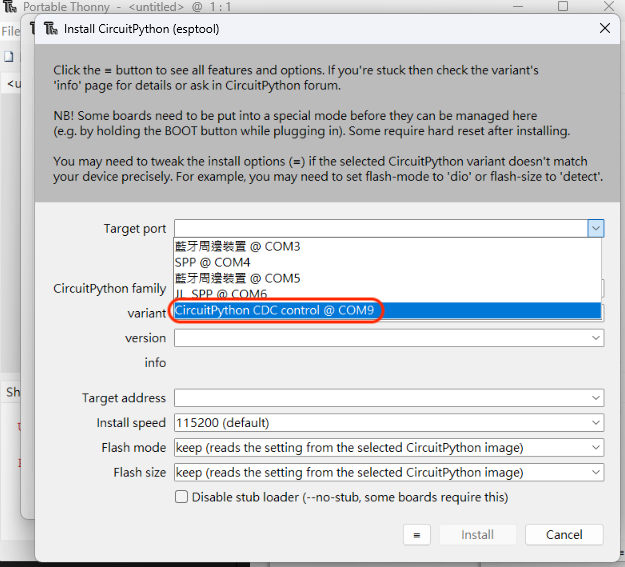This screenshot has width=625, height=567.
Task: Click the Install button
Action: click(x=478, y=535)
